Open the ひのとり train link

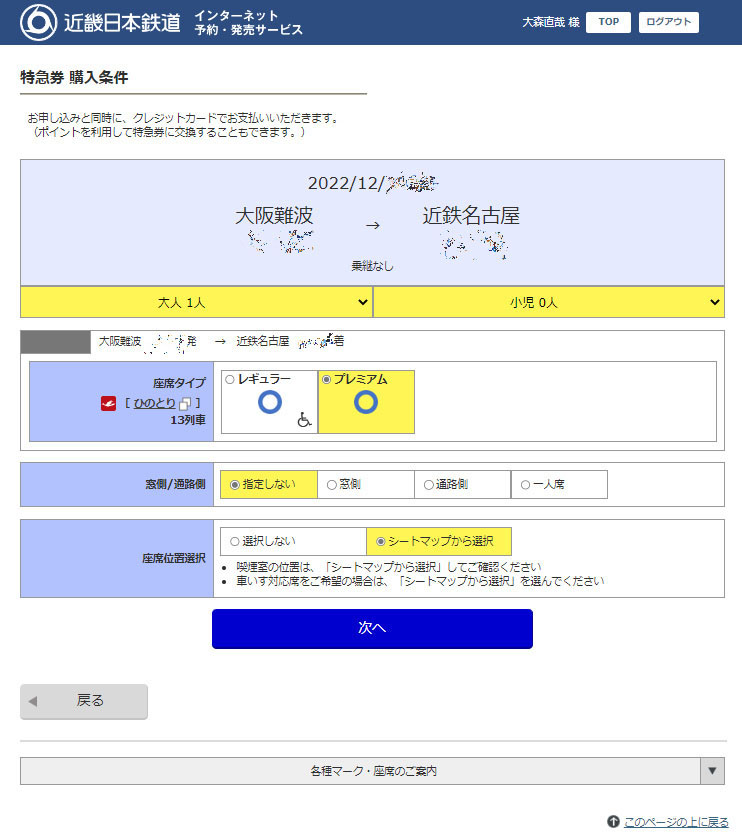pyautogui.click(x=154, y=403)
